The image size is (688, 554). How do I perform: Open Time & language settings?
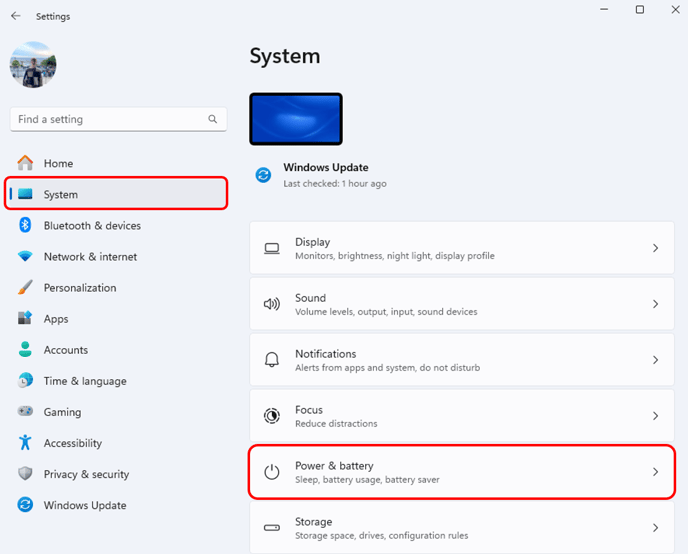click(x=85, y=381)
